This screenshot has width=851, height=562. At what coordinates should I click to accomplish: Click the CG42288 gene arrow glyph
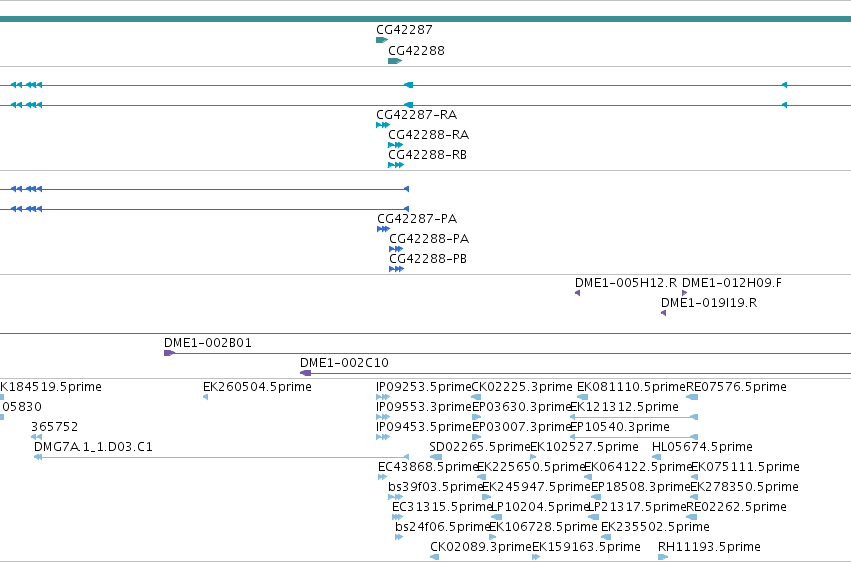(395, 61)
